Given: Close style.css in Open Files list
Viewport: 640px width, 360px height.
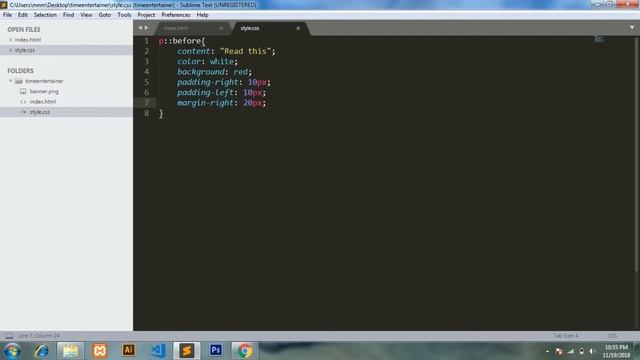Looking at the screenshot, I should [x=11, y=50].
